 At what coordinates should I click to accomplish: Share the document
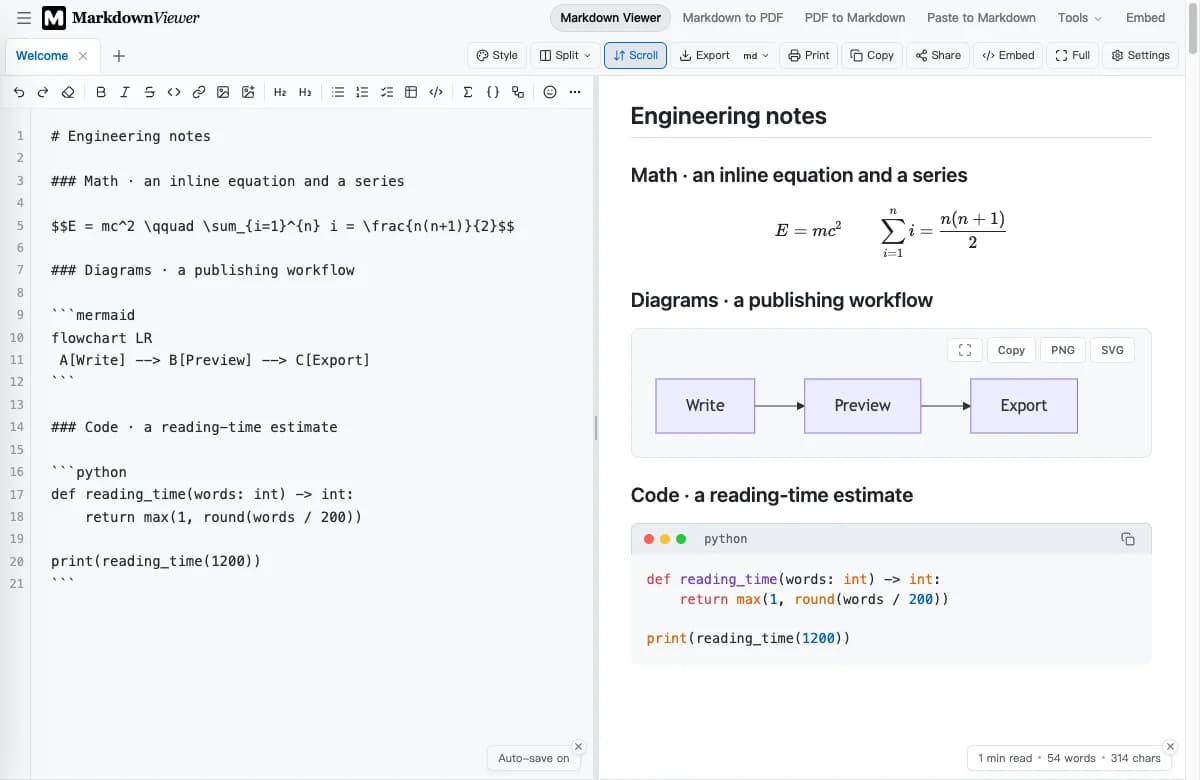pos(938,55)
